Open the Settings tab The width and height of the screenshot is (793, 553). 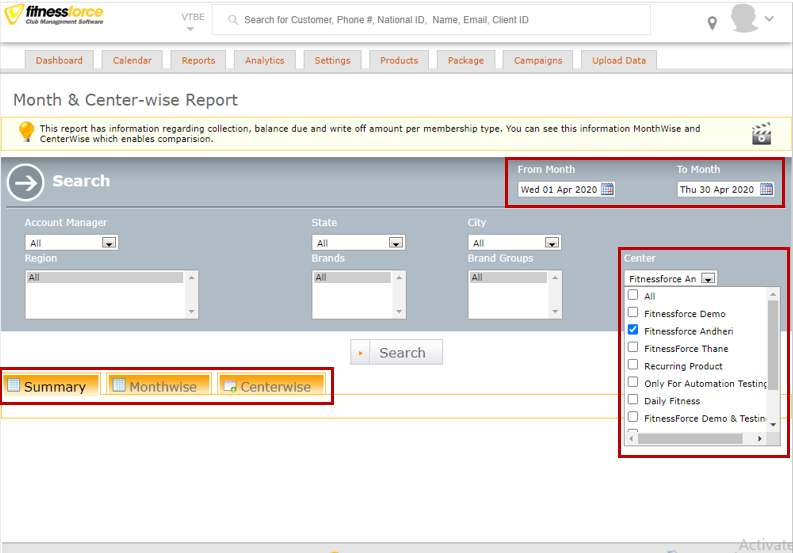pos(332,60)
